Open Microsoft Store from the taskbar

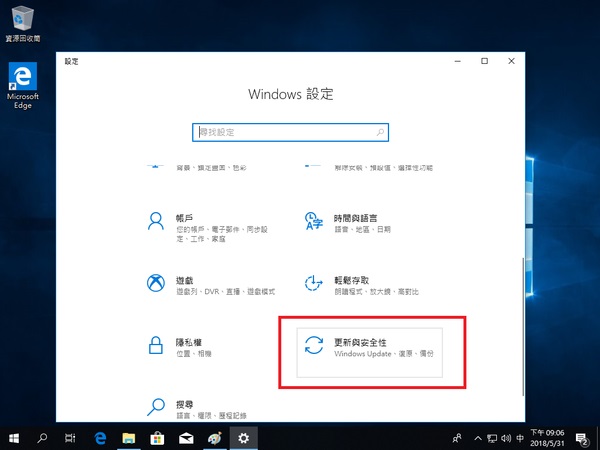point(157,438)
